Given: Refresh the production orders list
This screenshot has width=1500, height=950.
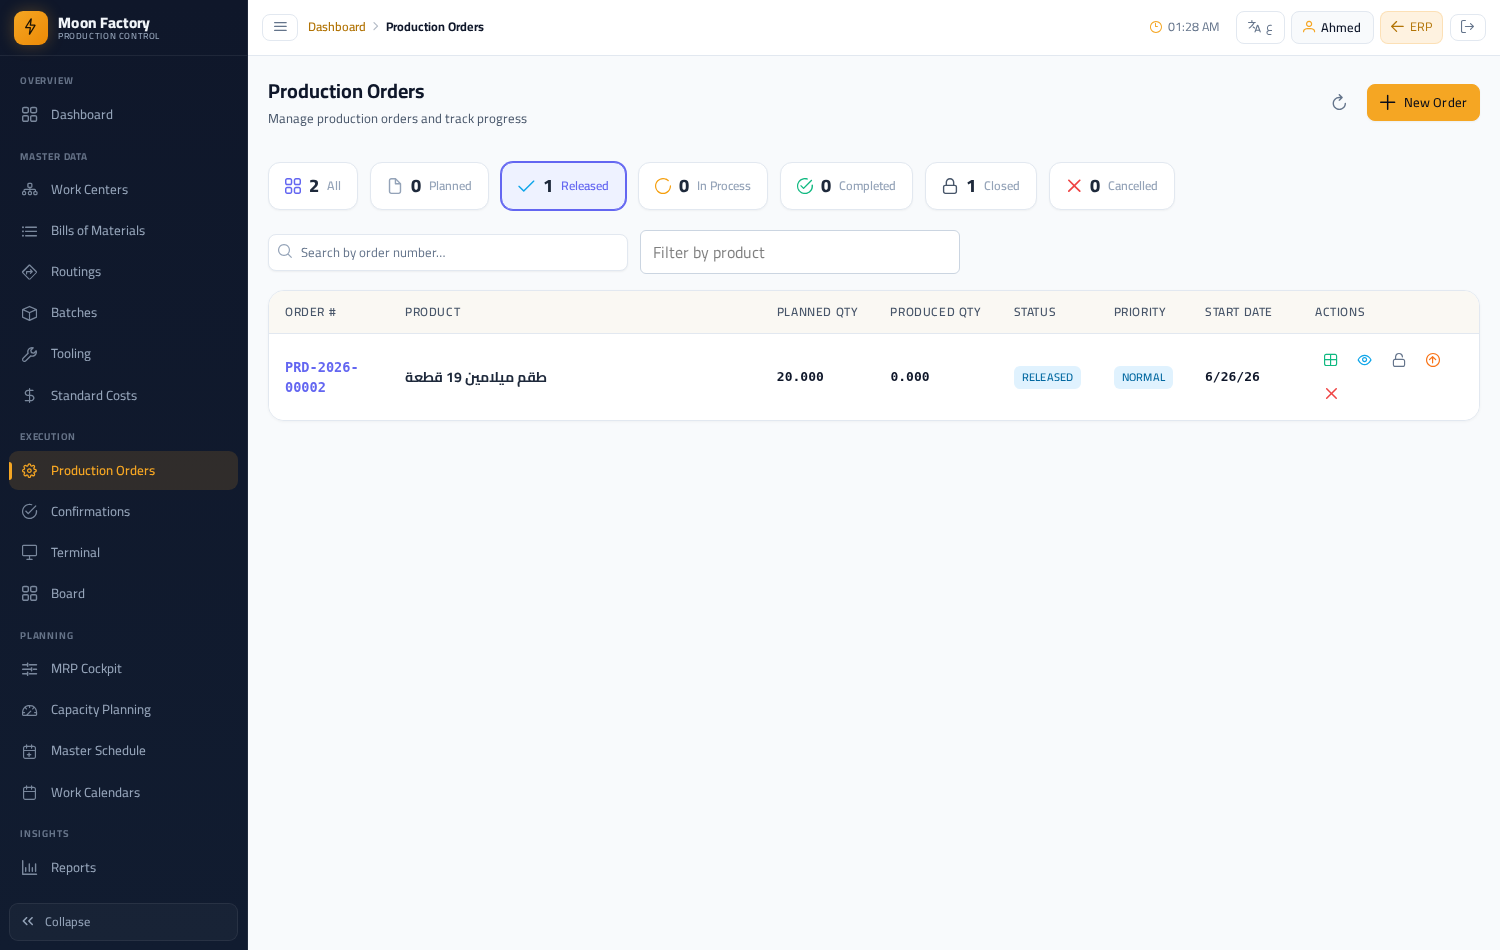Looking at the screenshot, I should (x=1339, y=103).
